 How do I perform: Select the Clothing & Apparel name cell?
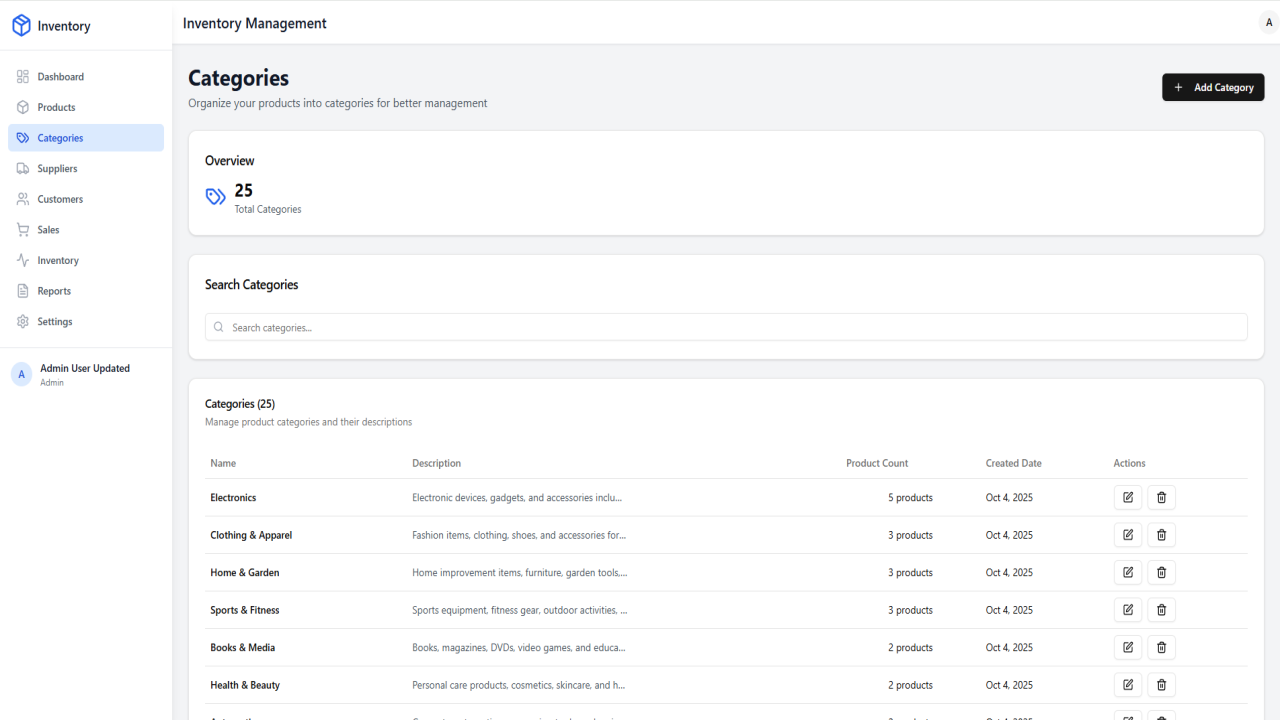point(251,535)
